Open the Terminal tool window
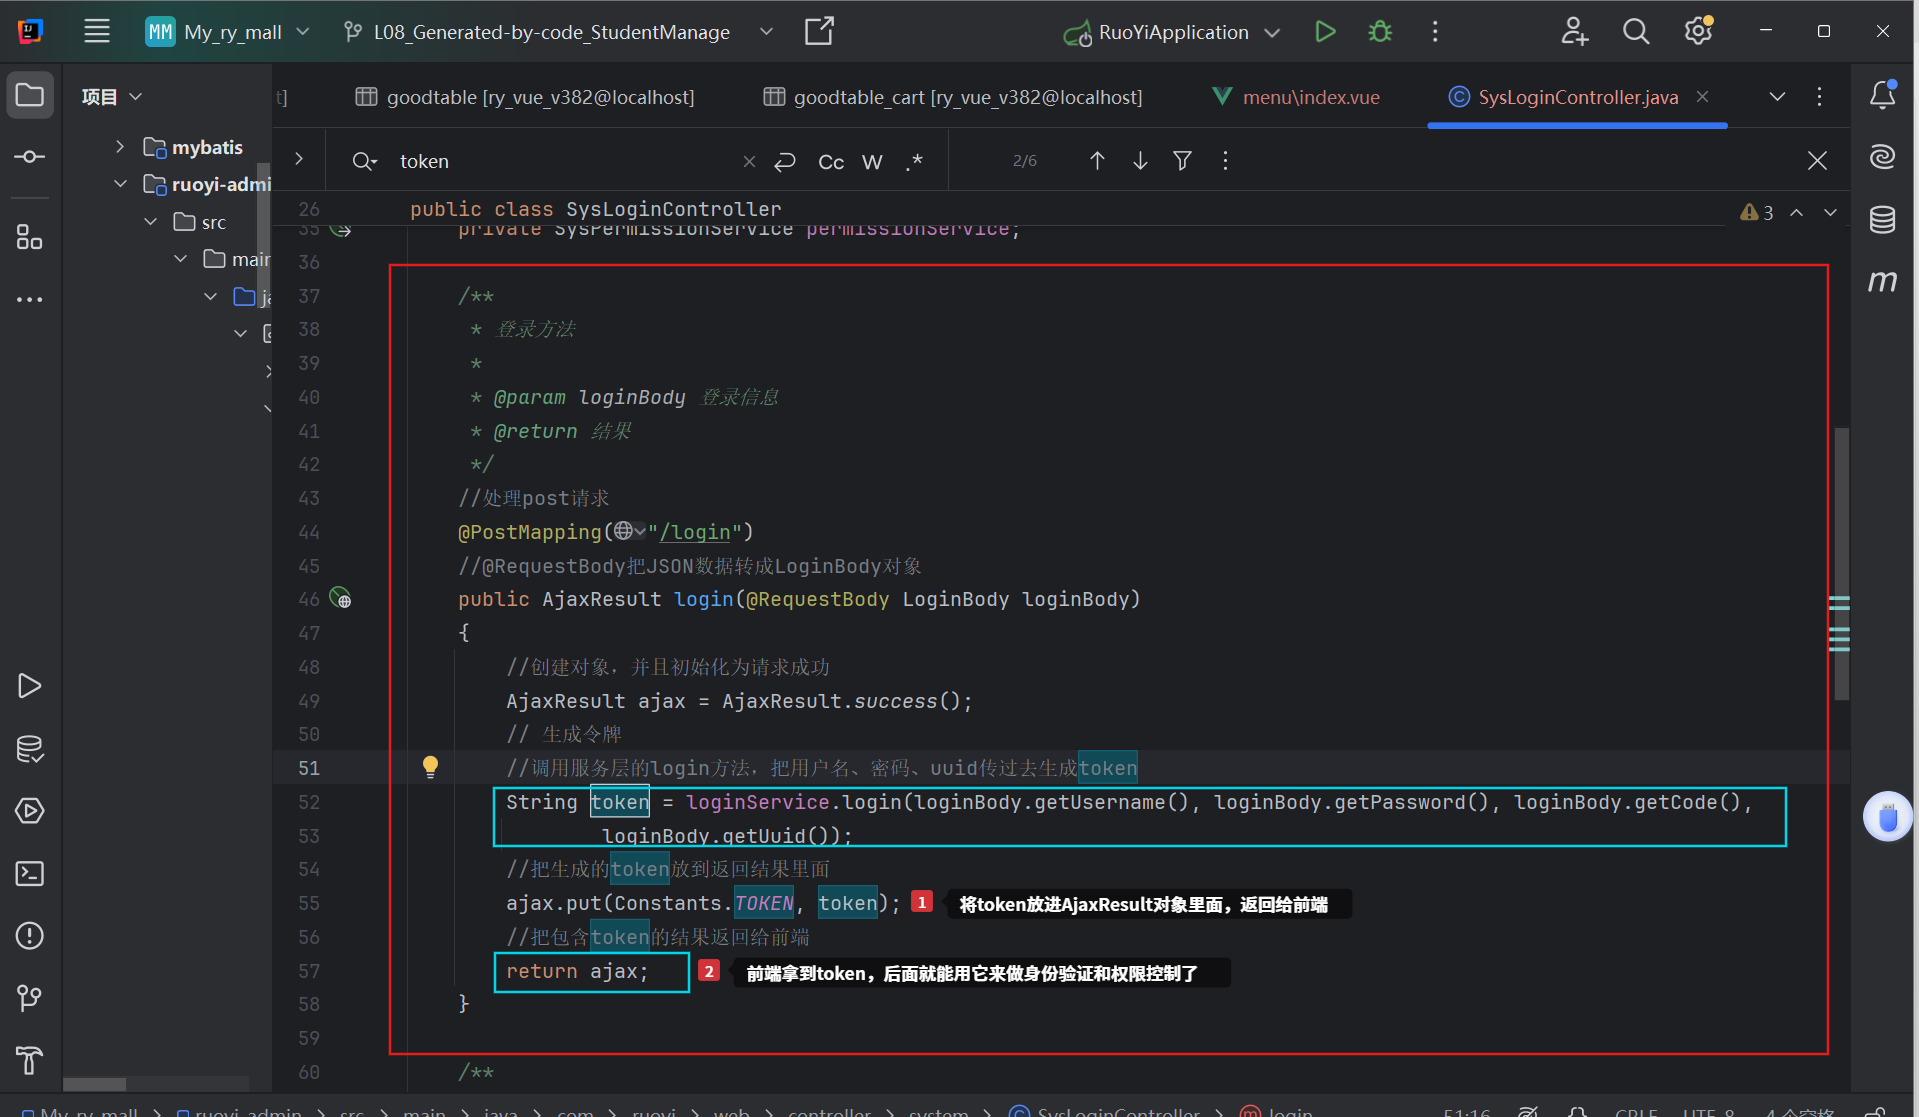 [30, 874]
